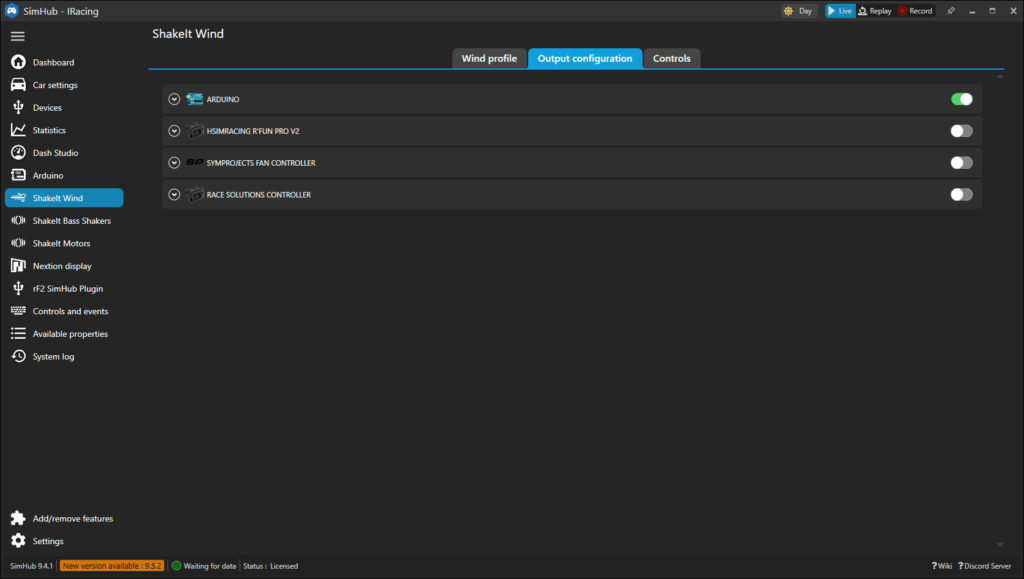The width and height of the screenshot is (1024, 579).
Task: Click the scroll up arrow
Action: 1000,76
